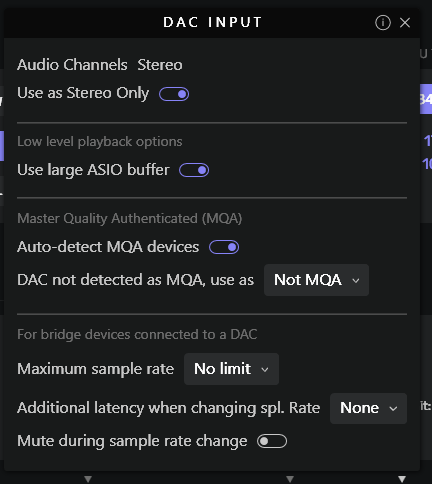Click the gray down arrow under dialog's center
432x484 pixels.
point(290,479)
